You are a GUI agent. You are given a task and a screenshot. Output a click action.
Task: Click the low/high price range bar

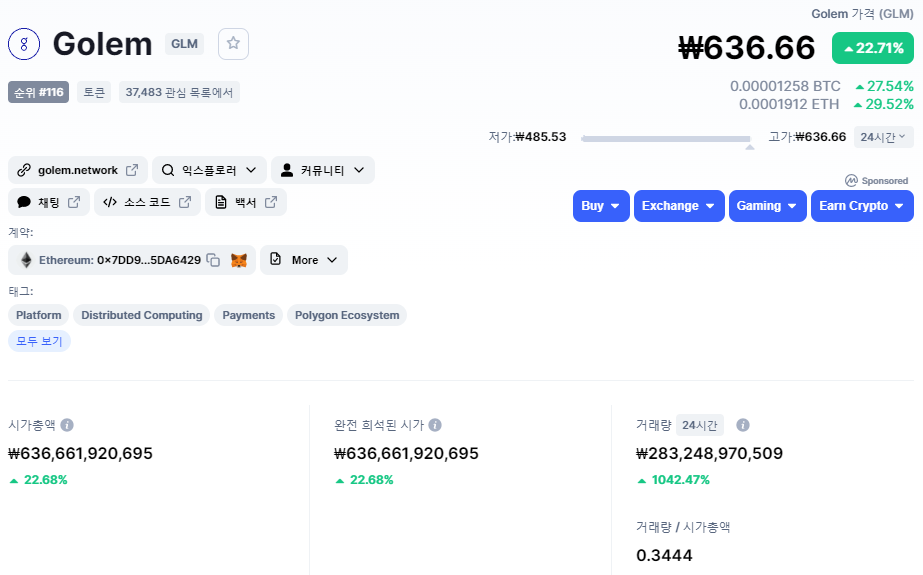click(665, 139)
